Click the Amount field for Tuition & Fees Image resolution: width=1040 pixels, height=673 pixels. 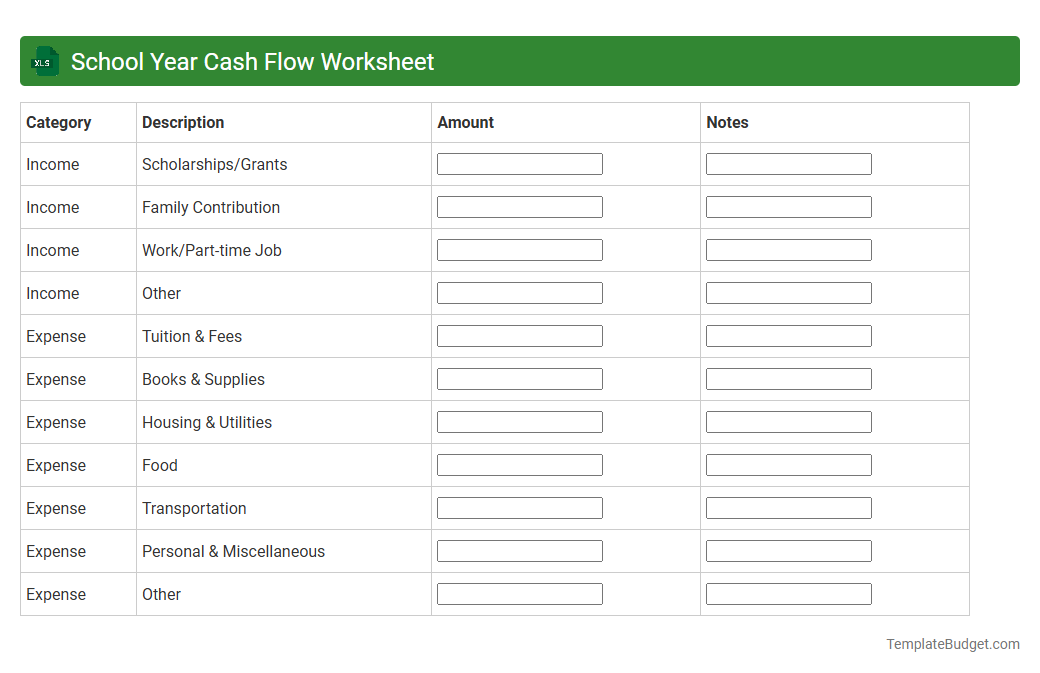coord(519,335)
